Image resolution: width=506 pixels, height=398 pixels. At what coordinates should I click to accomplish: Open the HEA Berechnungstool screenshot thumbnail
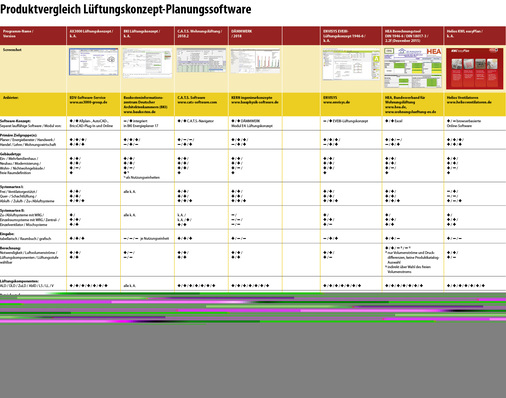[413, 68]
